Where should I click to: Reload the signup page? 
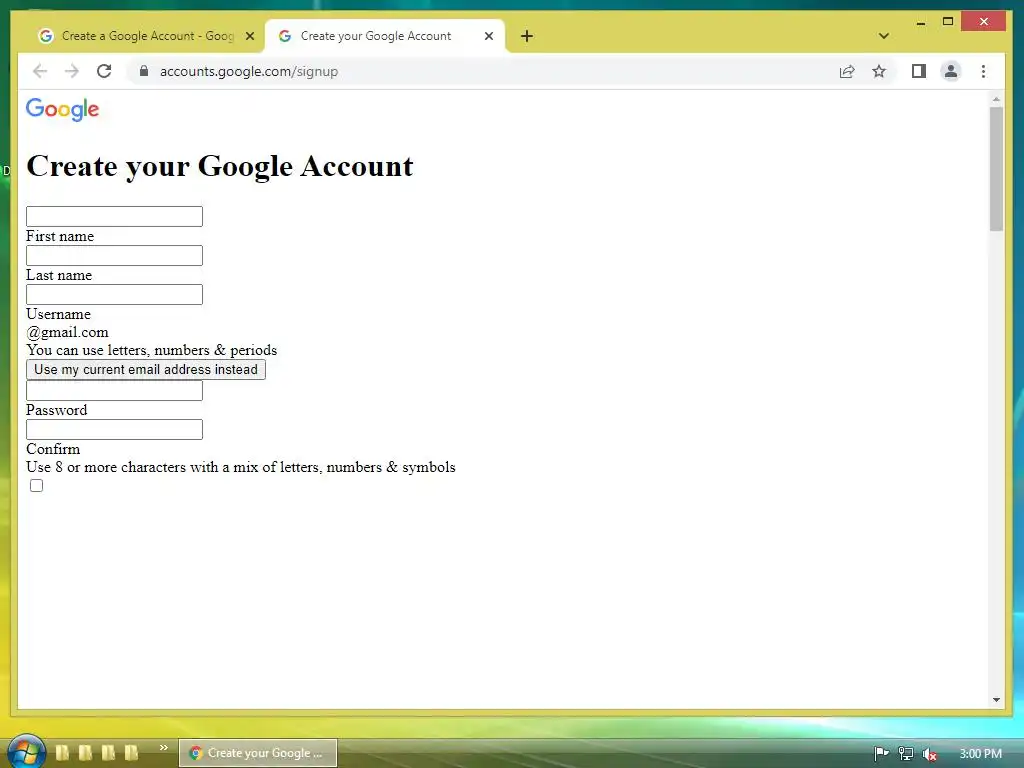104,71
